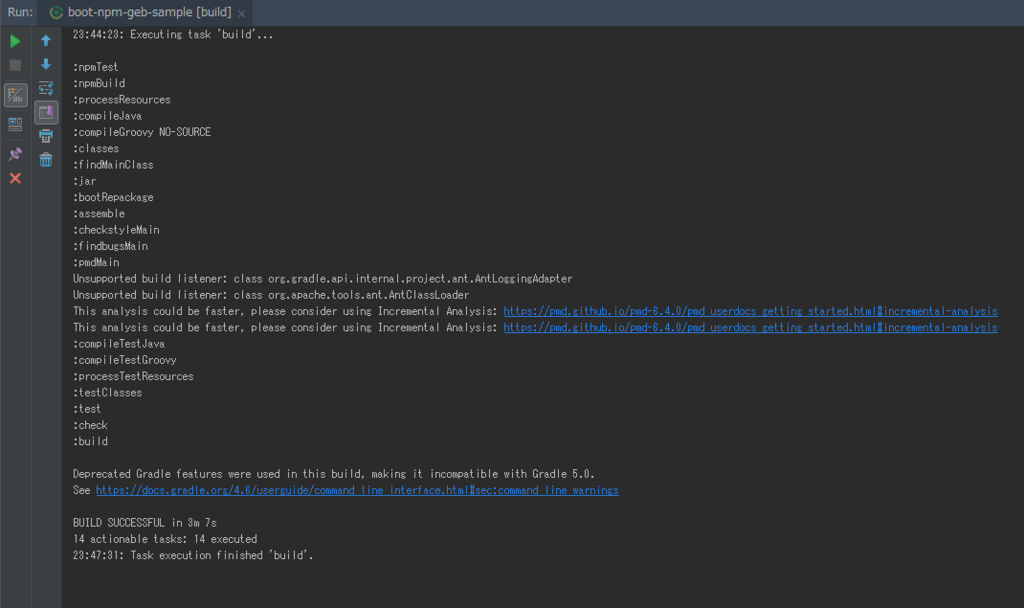Click the 'Run:' tool window label
This screenshot has width=1024, height=608.
click(x=20, y=12)
